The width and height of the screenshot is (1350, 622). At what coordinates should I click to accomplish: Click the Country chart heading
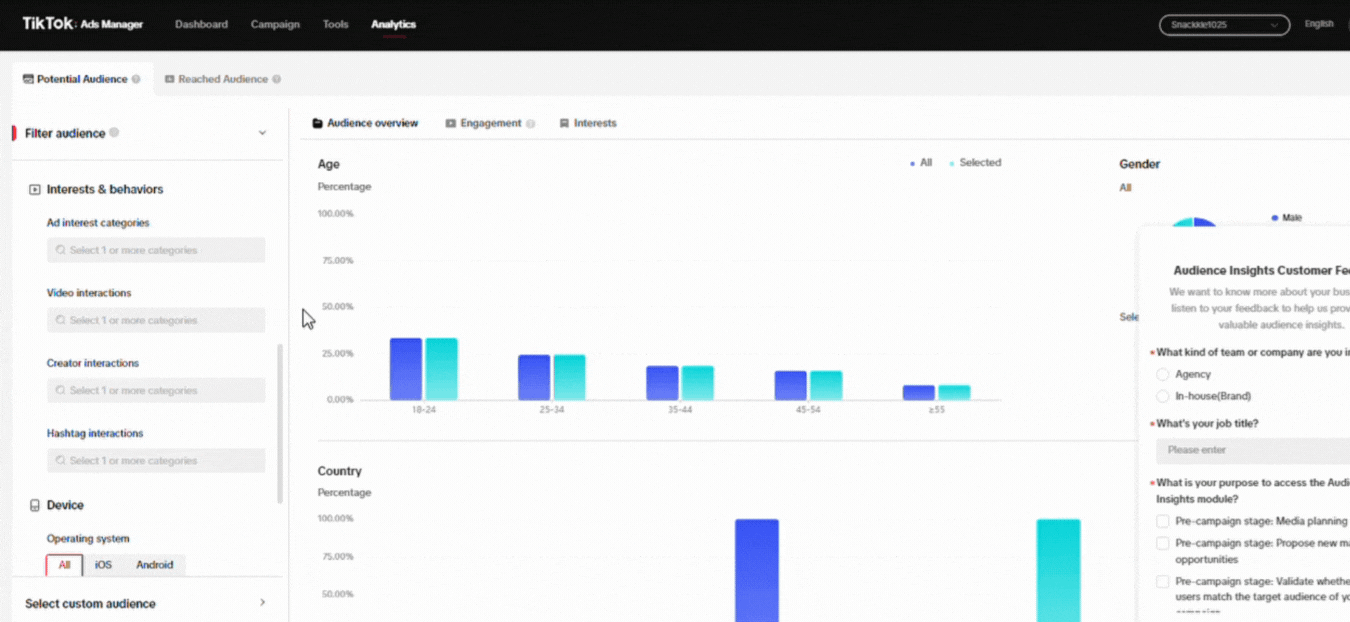pyautogui.click(x=340, y=471)
